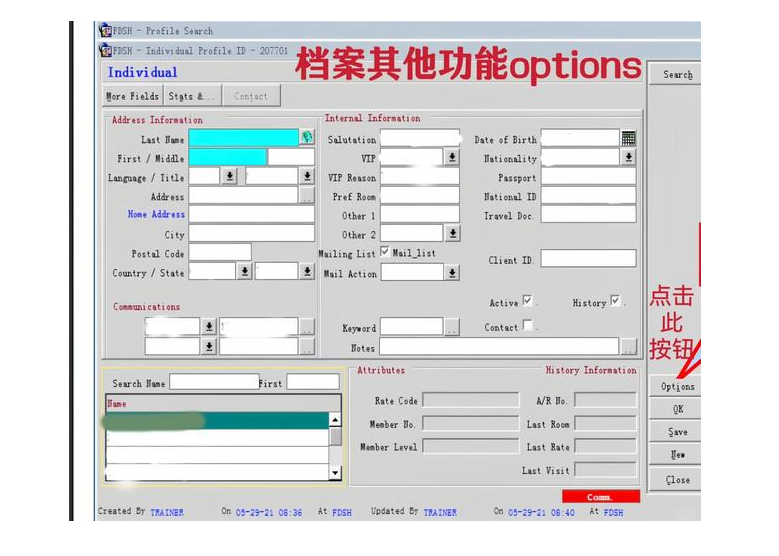Open the Options button
779x556 pixels.
[676, 386]
